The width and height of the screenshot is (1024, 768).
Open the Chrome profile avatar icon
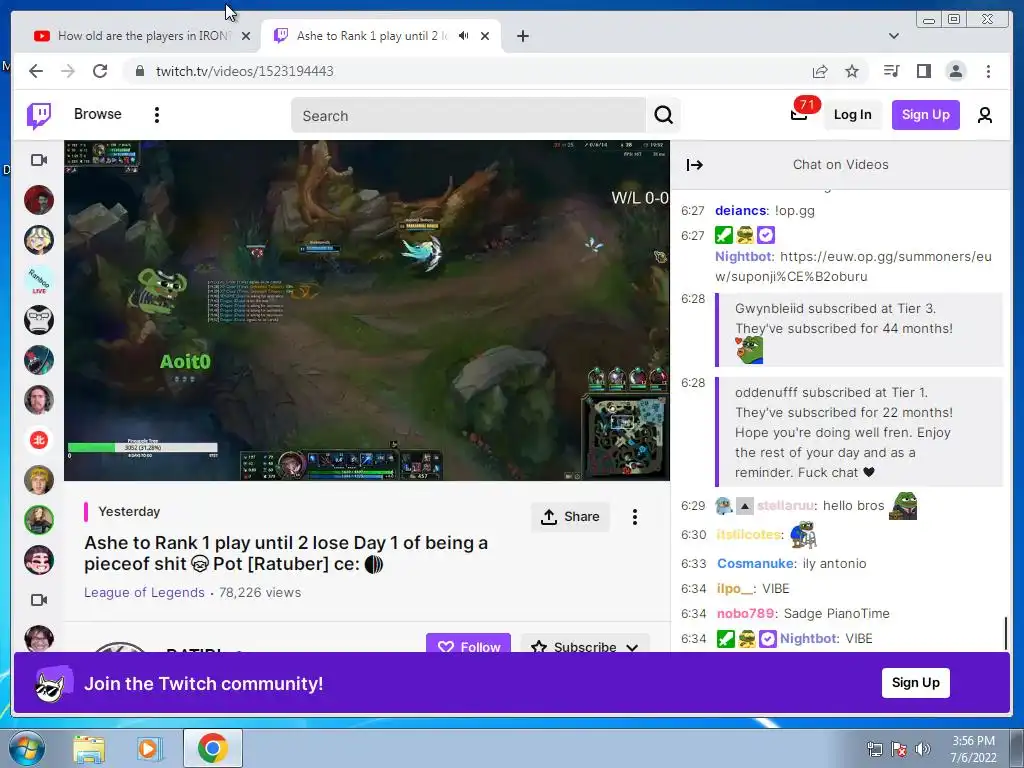(x=955, y=71)
